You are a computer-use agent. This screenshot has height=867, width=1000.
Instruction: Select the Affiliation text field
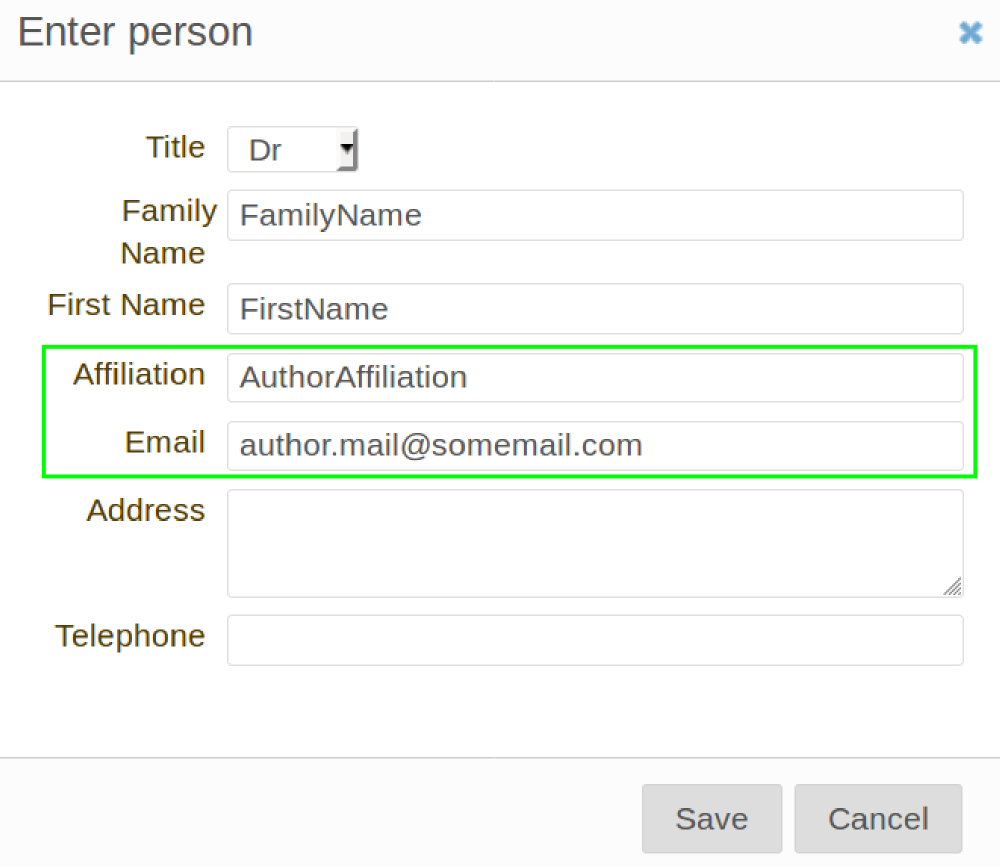595,377
